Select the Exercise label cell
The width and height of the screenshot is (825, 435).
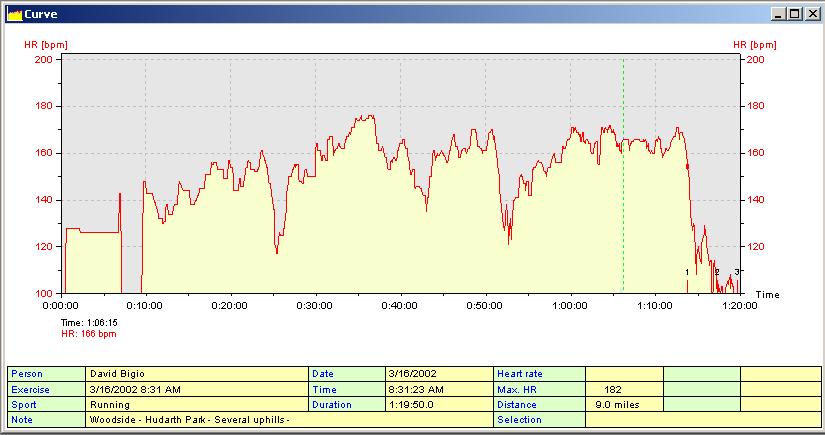coord(47,389)
